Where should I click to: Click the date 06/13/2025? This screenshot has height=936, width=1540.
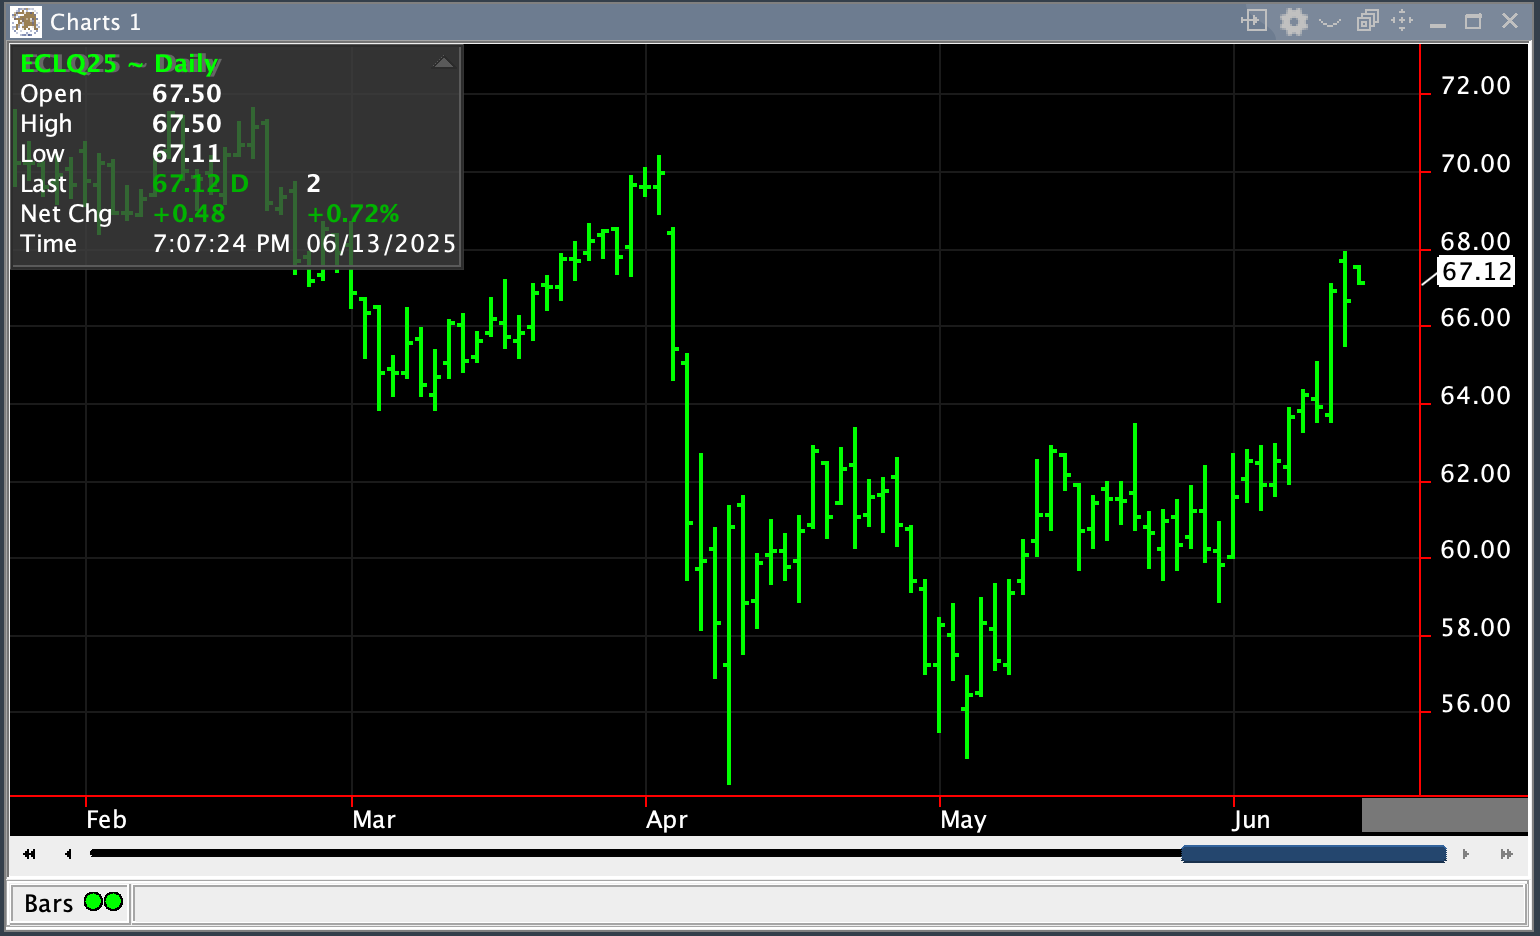tap(381, 244)
